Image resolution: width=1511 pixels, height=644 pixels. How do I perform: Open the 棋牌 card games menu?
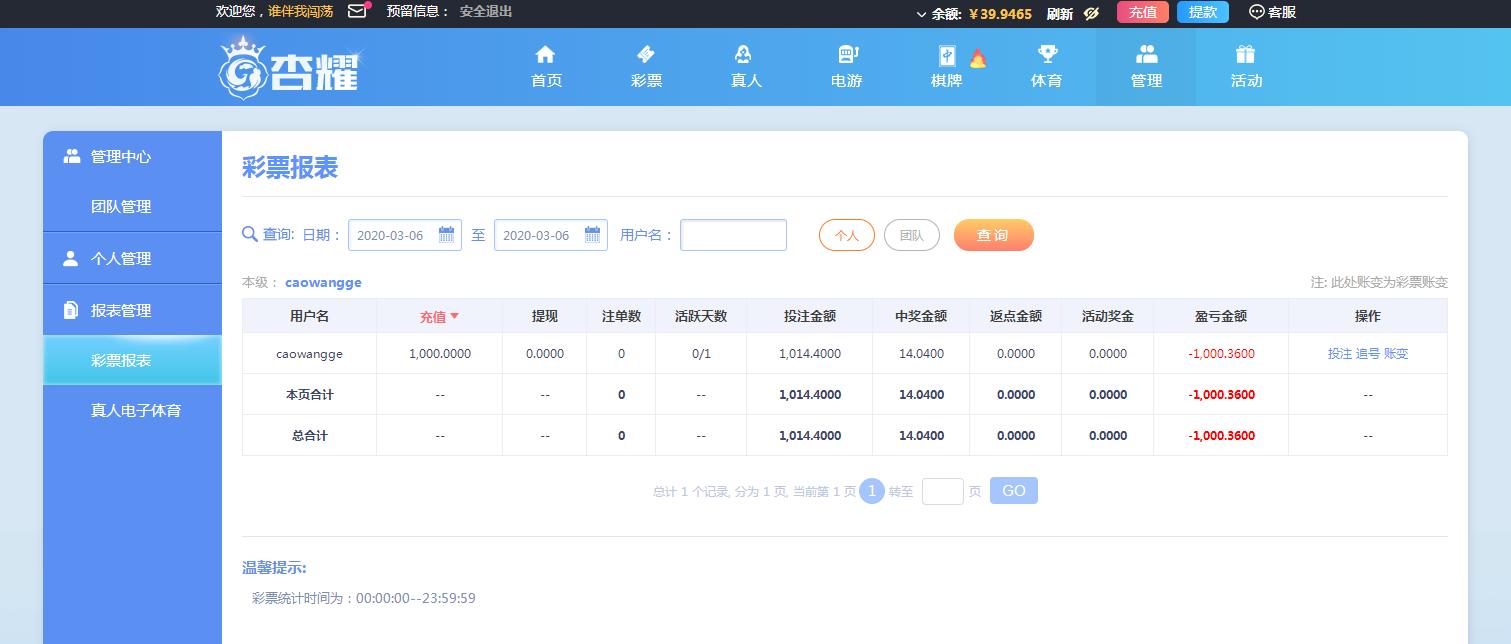(x=946, y=67)
